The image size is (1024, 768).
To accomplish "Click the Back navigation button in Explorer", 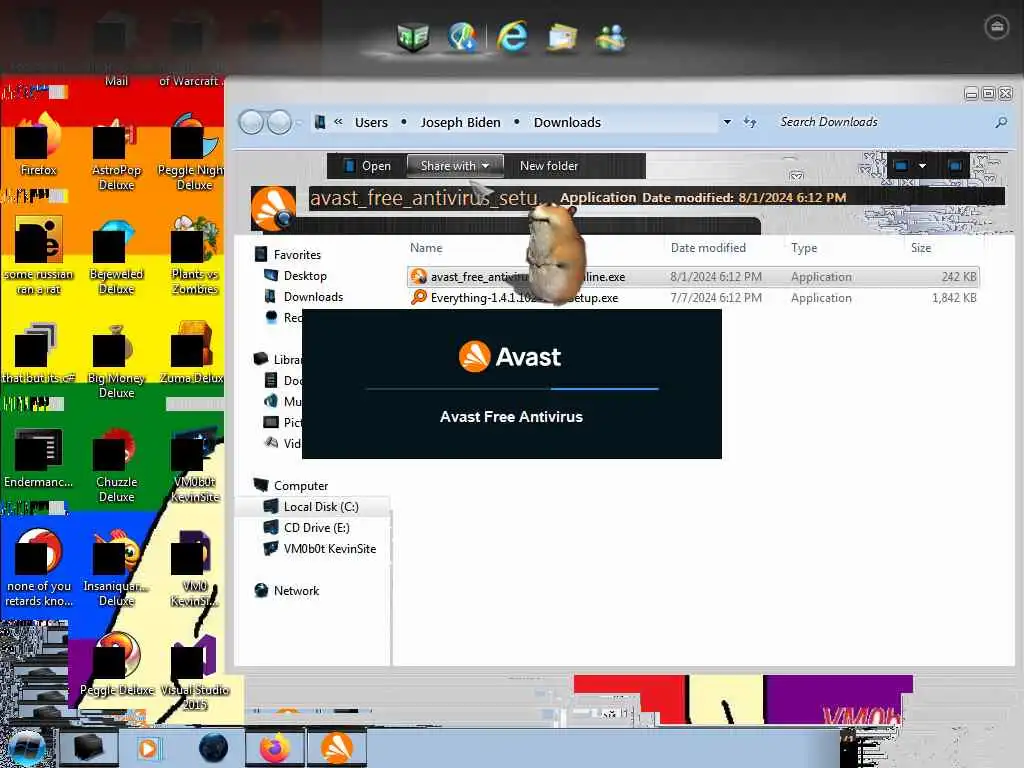I will tap(251, 122).
